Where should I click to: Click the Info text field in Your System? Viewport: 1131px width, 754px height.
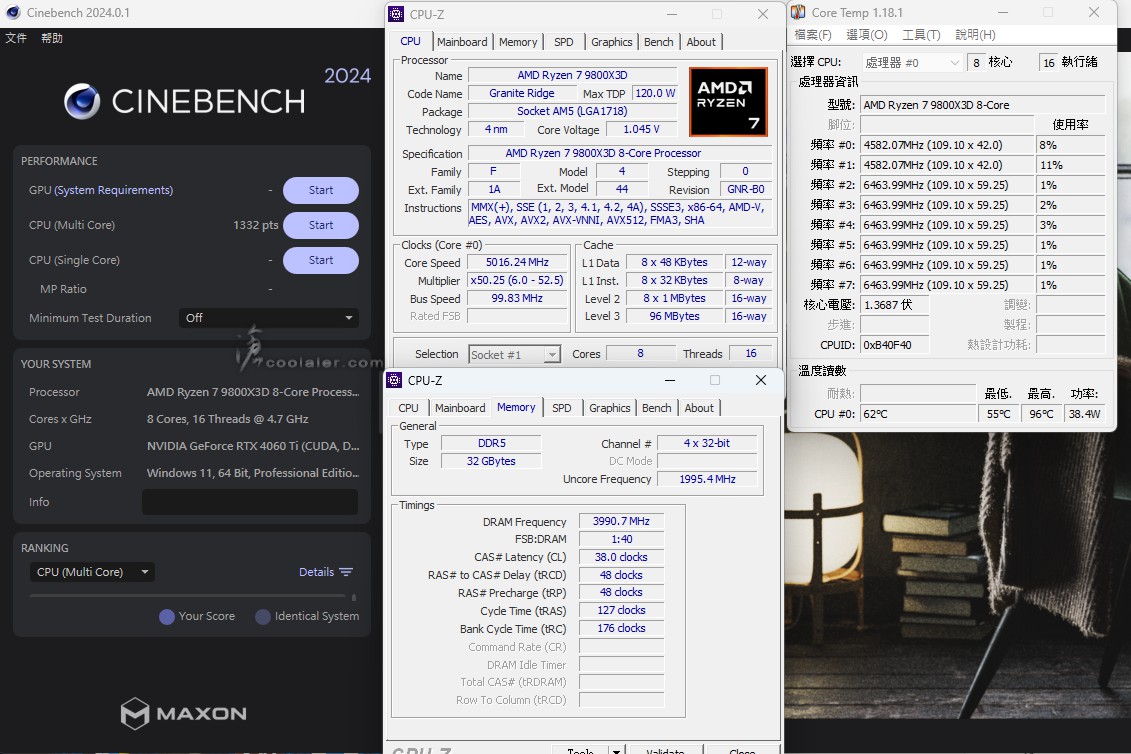(x=249, y=502)
